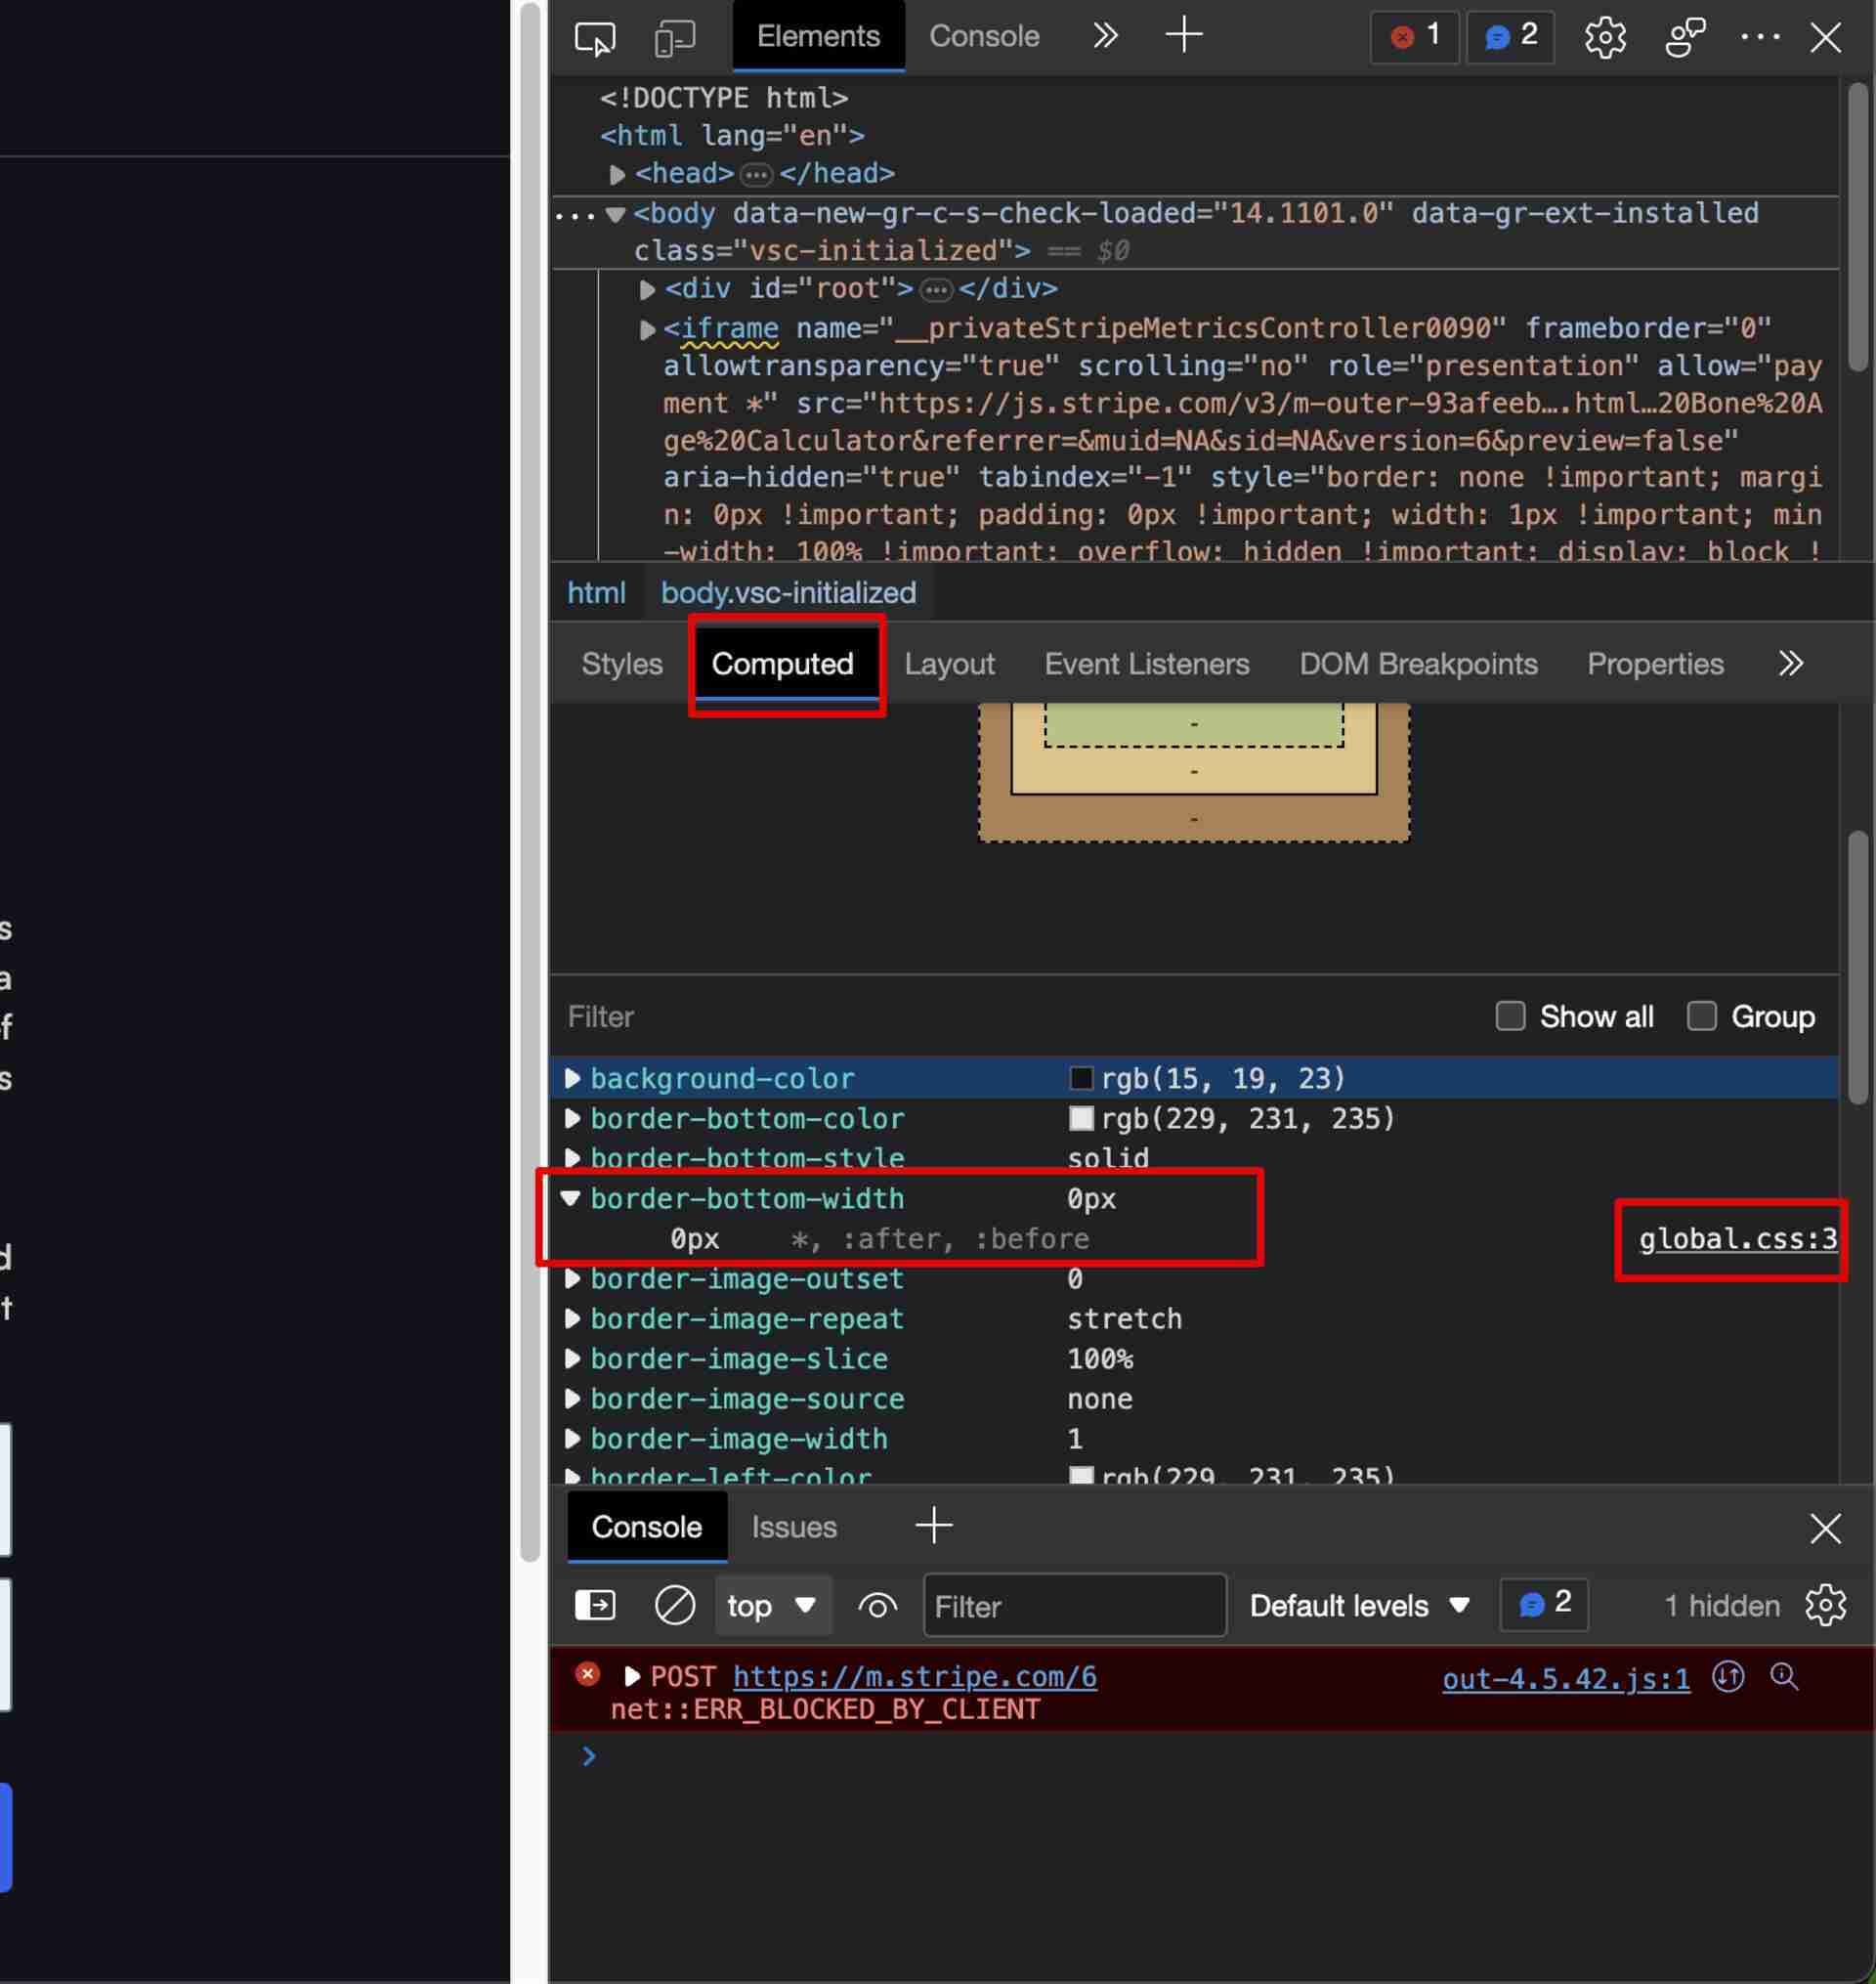The width and height of the screenshot is (1876, 1984).
Task: Expand the div id root node
Action: (x=647, y=290)
